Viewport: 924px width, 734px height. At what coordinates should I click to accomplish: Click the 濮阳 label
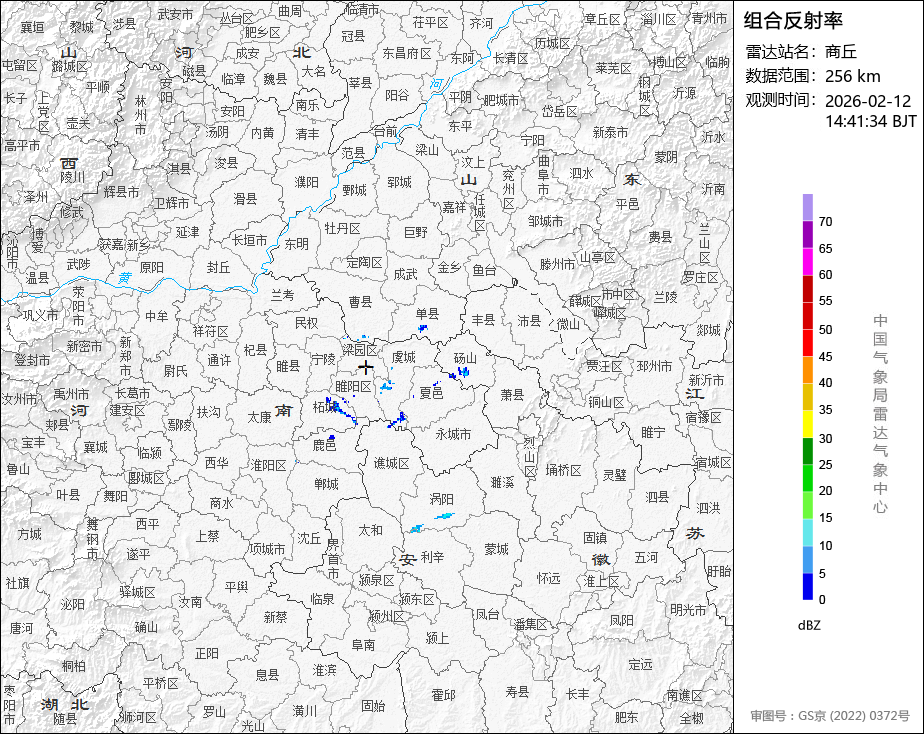pos(306,182)
